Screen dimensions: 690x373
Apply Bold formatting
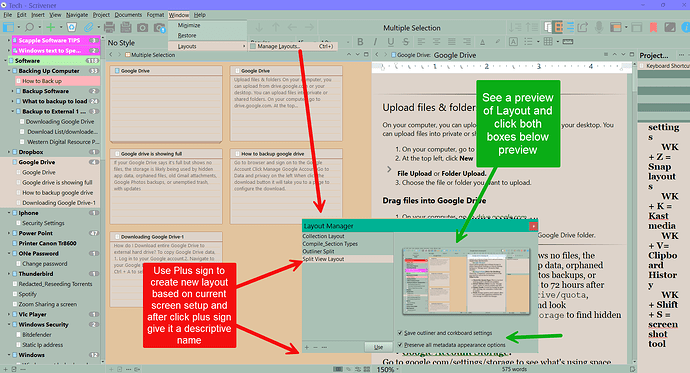click(360, 42)
